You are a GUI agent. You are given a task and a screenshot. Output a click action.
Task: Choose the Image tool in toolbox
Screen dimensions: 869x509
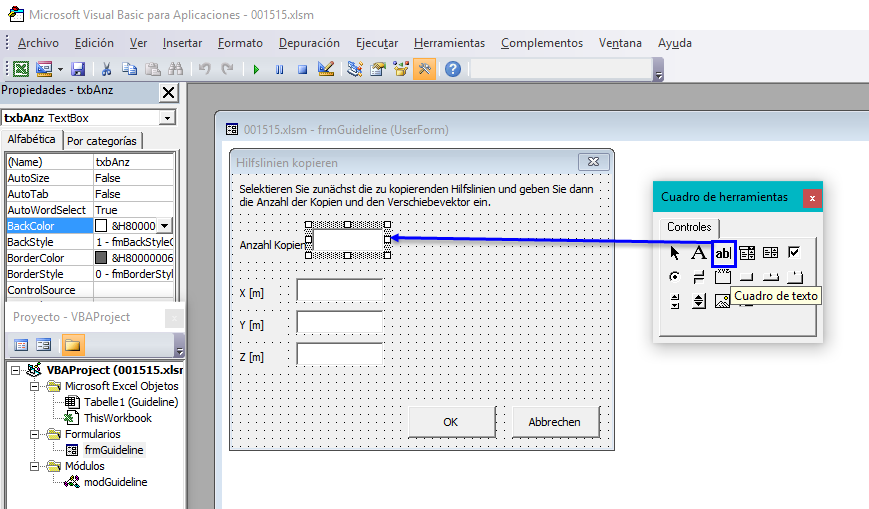pos(722,301)
